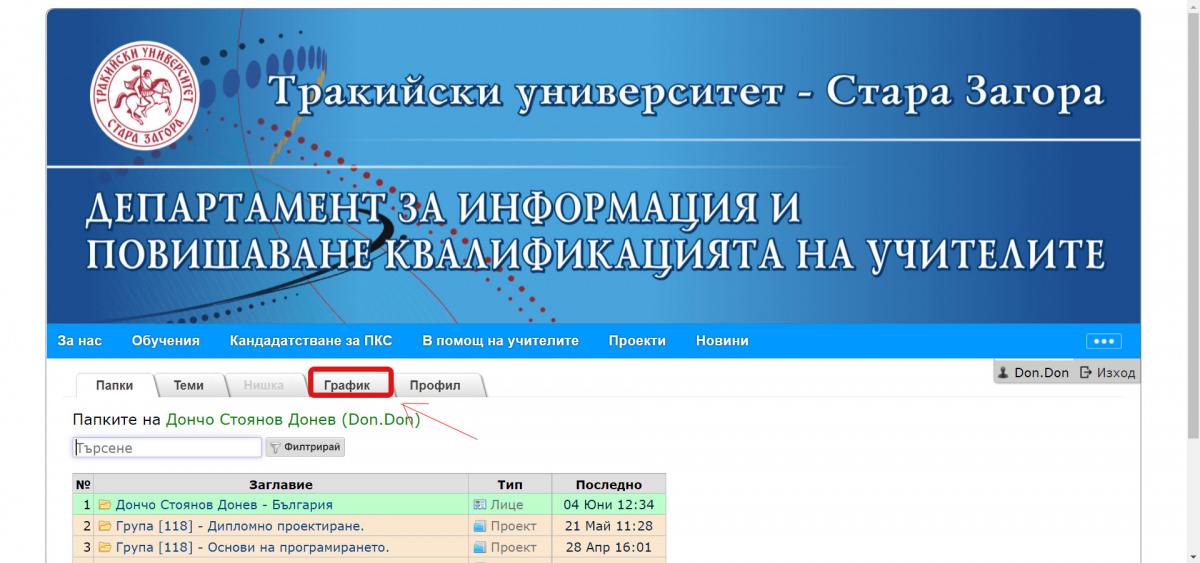The image size is (1200, 563).
Task: Switch to the График tab
Action: tap(347, 385)
